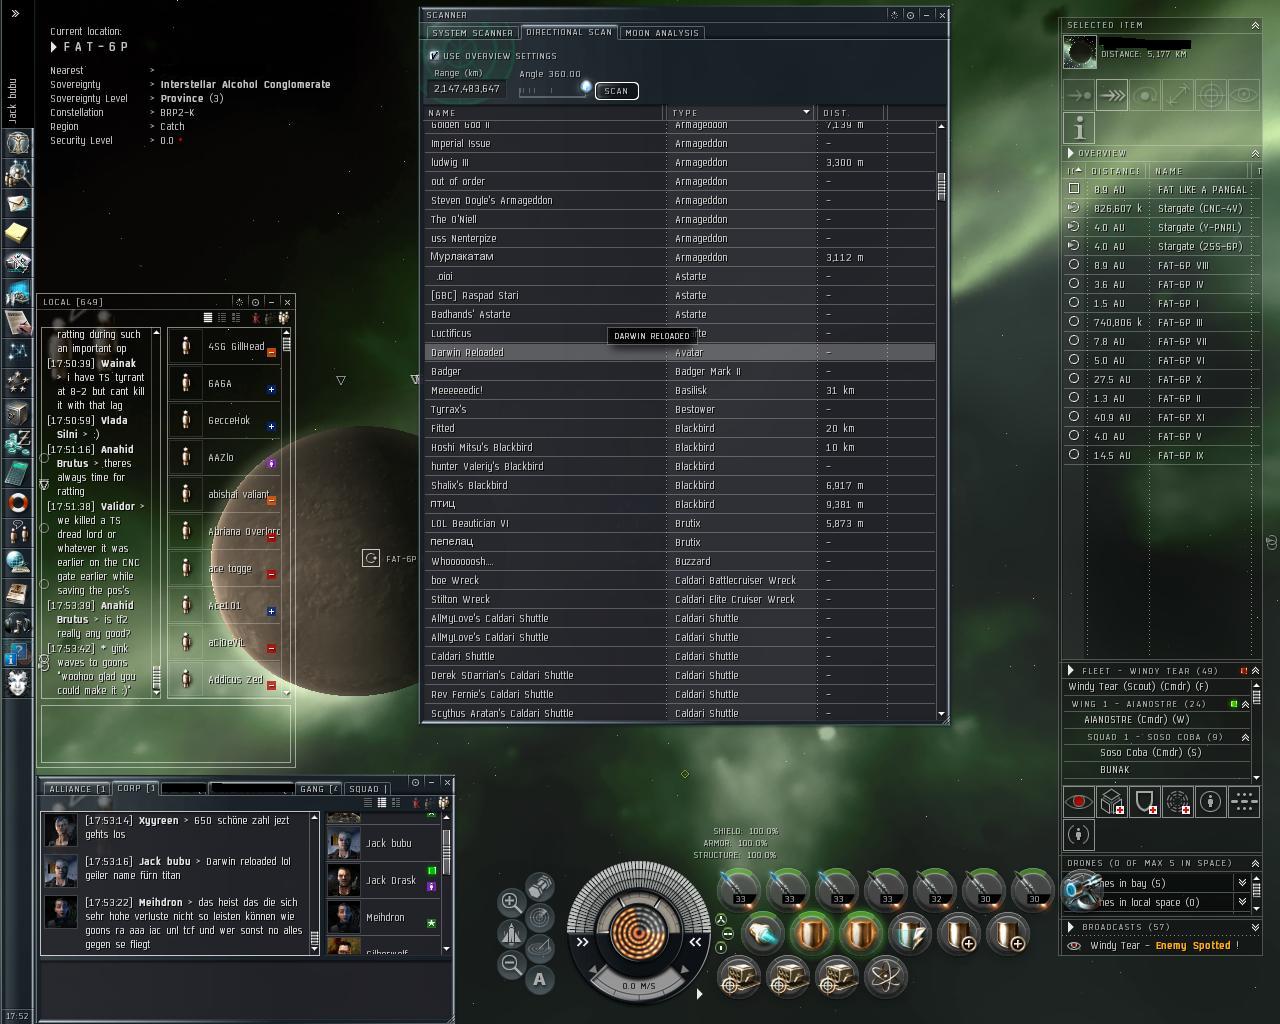Expand the Broadcasts panel chevron
1280x1024 pixels.
point(1255,927)
